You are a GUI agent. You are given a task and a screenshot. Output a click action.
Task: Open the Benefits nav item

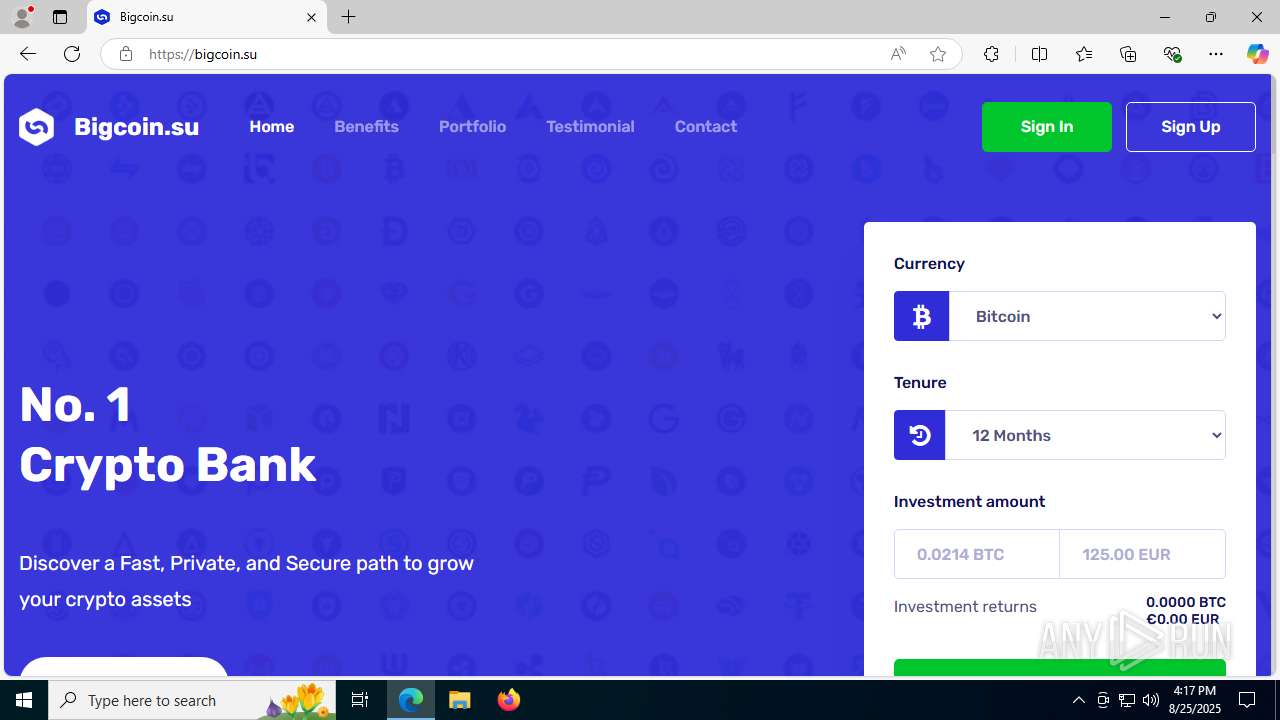366,127
